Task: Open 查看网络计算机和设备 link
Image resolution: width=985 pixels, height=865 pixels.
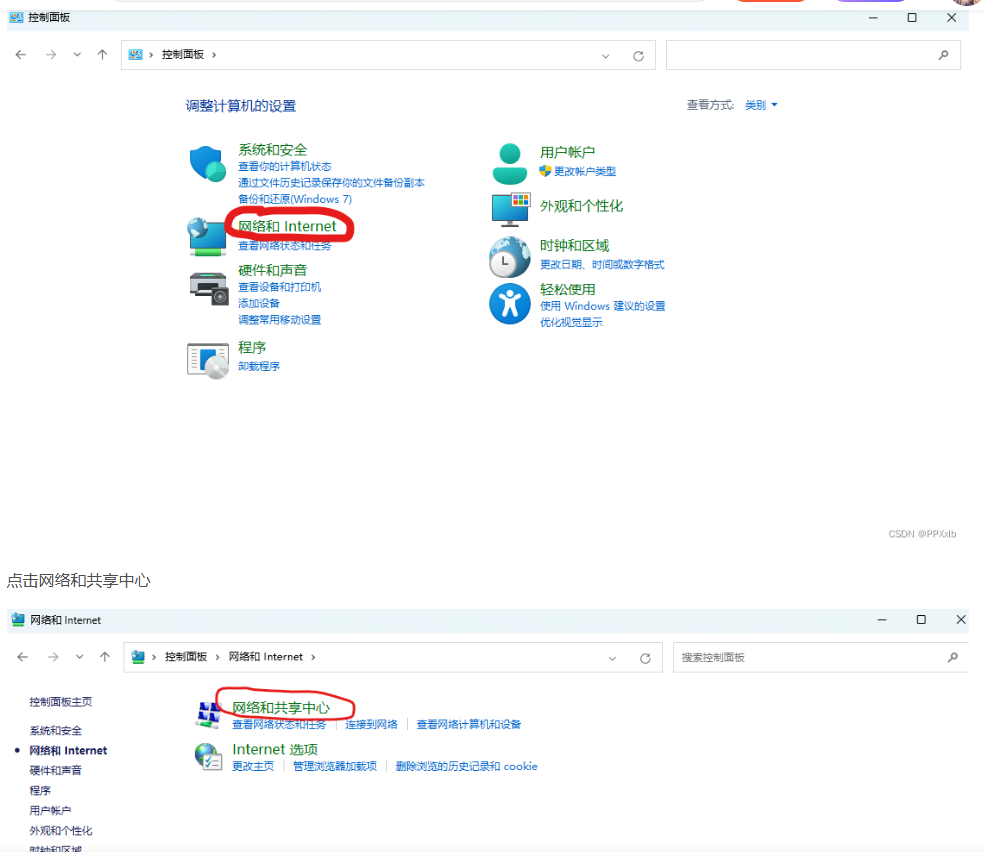Action: (x=469, y=724)
